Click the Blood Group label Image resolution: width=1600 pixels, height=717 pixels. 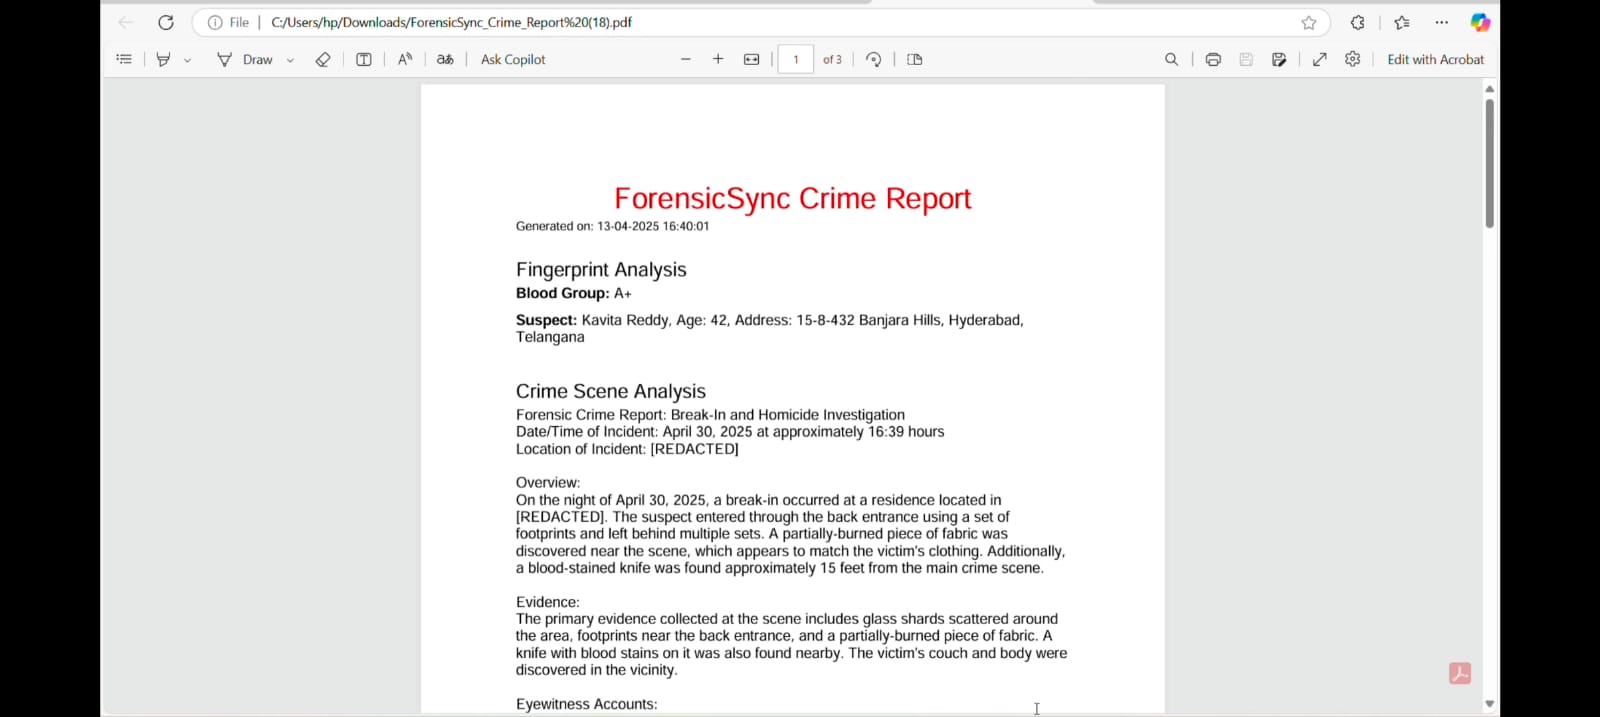(x=562, y=293)
